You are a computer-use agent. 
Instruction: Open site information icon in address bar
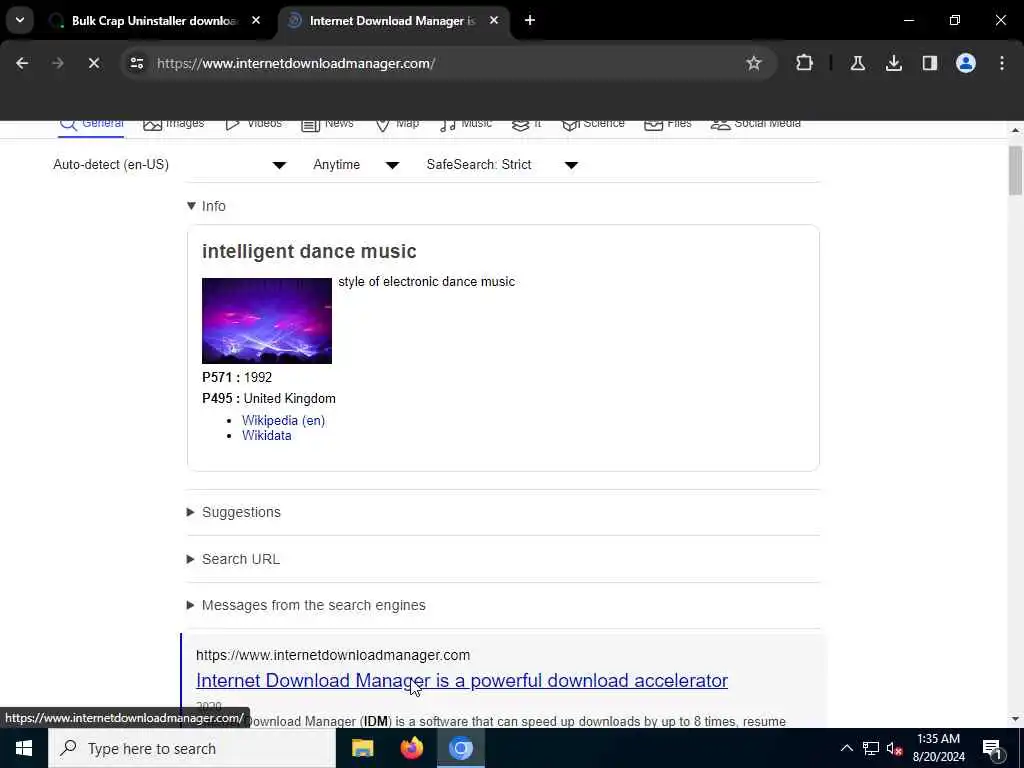click(136, 63)
